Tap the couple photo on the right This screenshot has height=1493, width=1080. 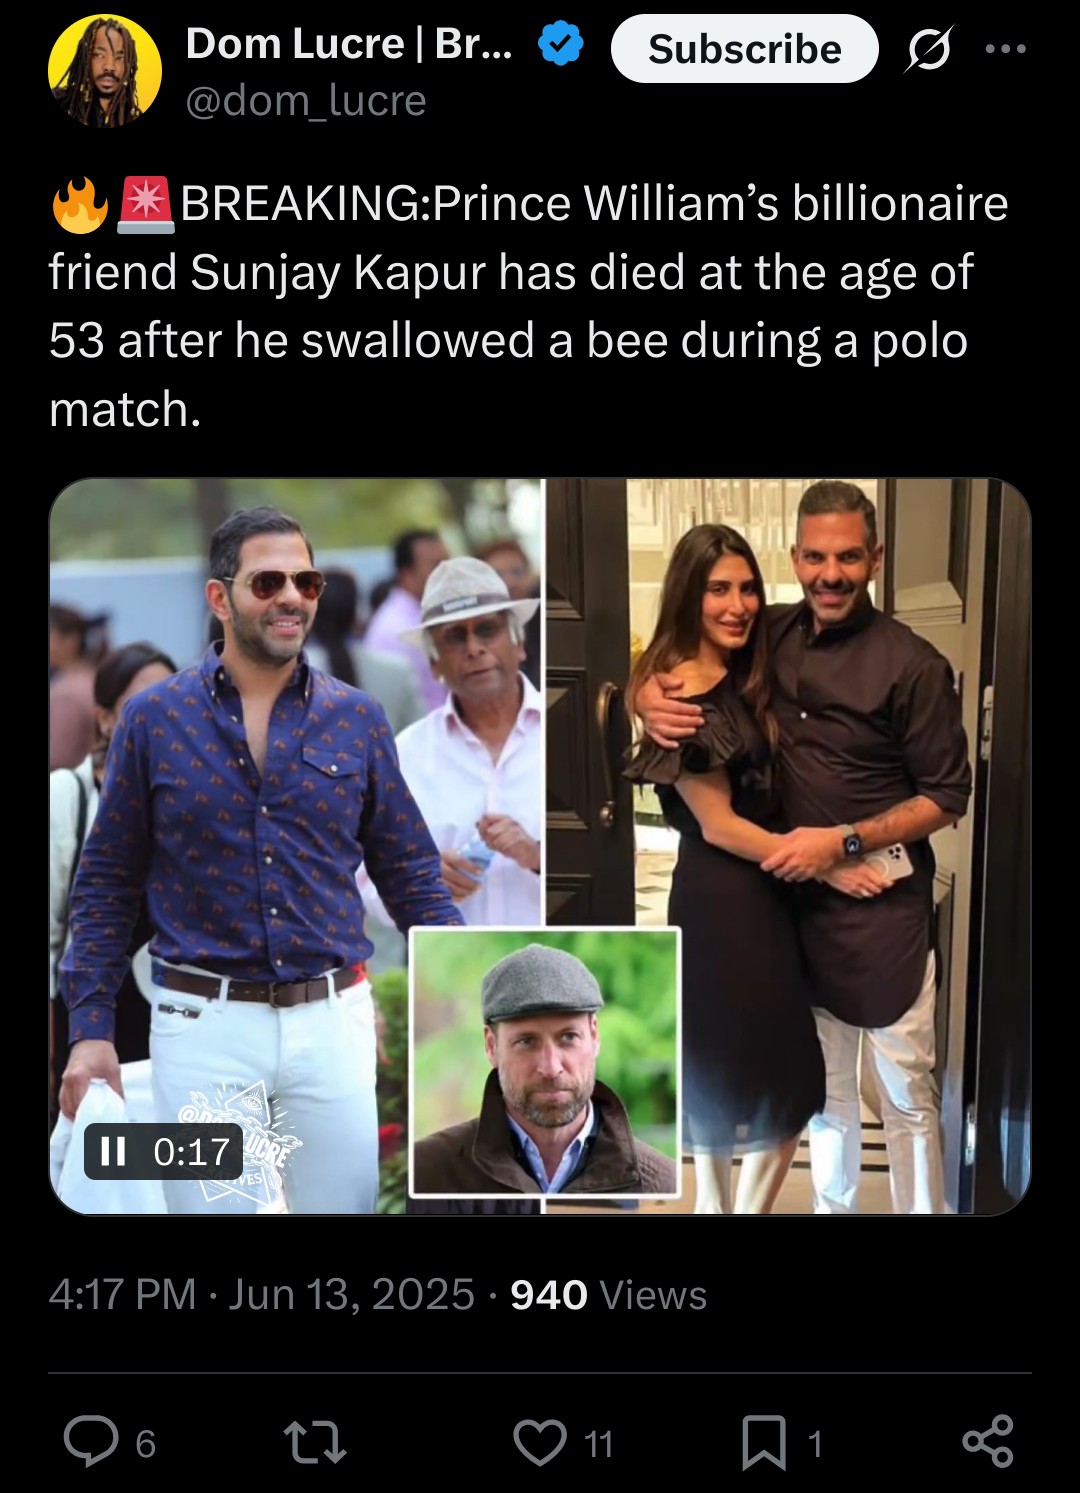tap(788, 846)
